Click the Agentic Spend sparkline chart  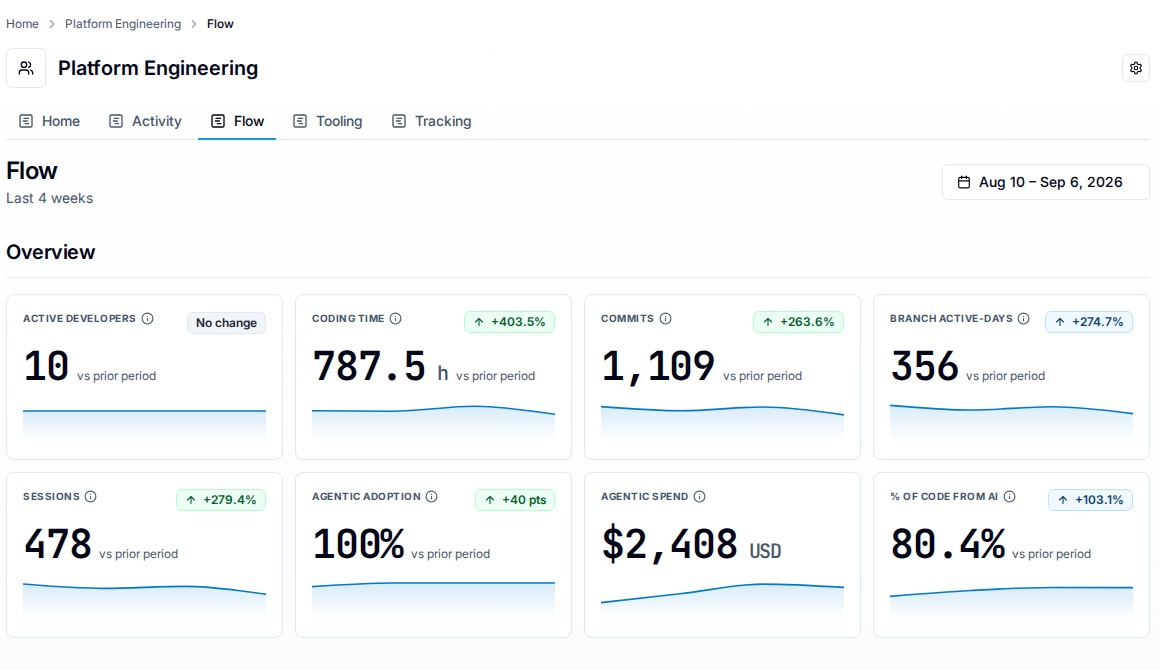pyautogui.click(x=722, y=600)
